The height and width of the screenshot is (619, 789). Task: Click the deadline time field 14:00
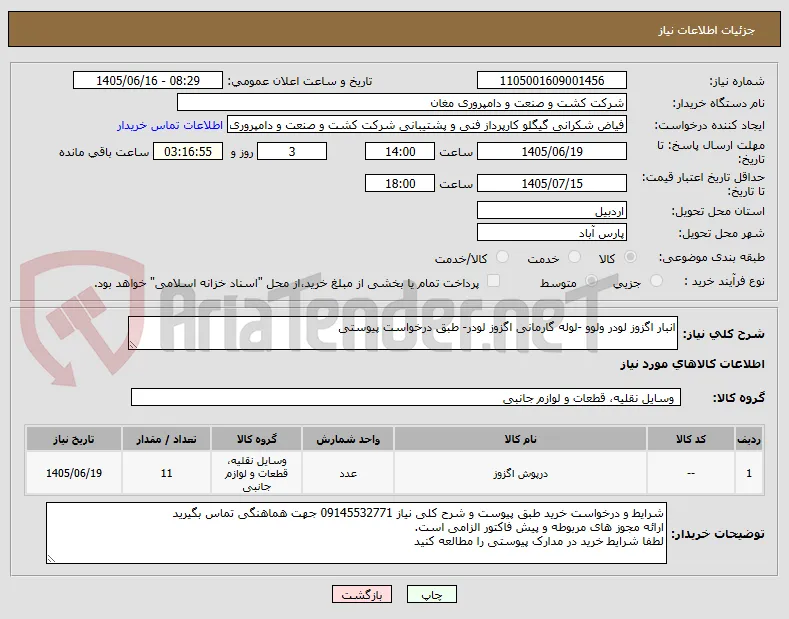pos(400,151)
